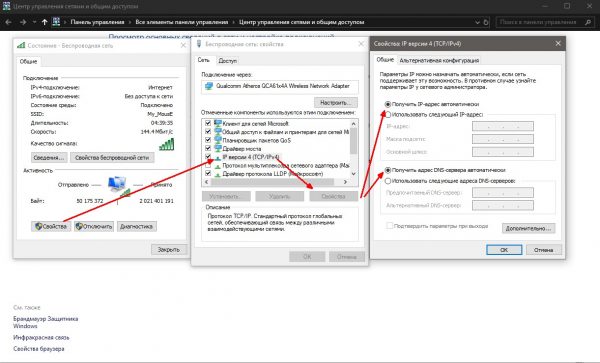Go up one level with the up arrow
The width and height of the screenshot is (600, 363).
coord(44,22)
